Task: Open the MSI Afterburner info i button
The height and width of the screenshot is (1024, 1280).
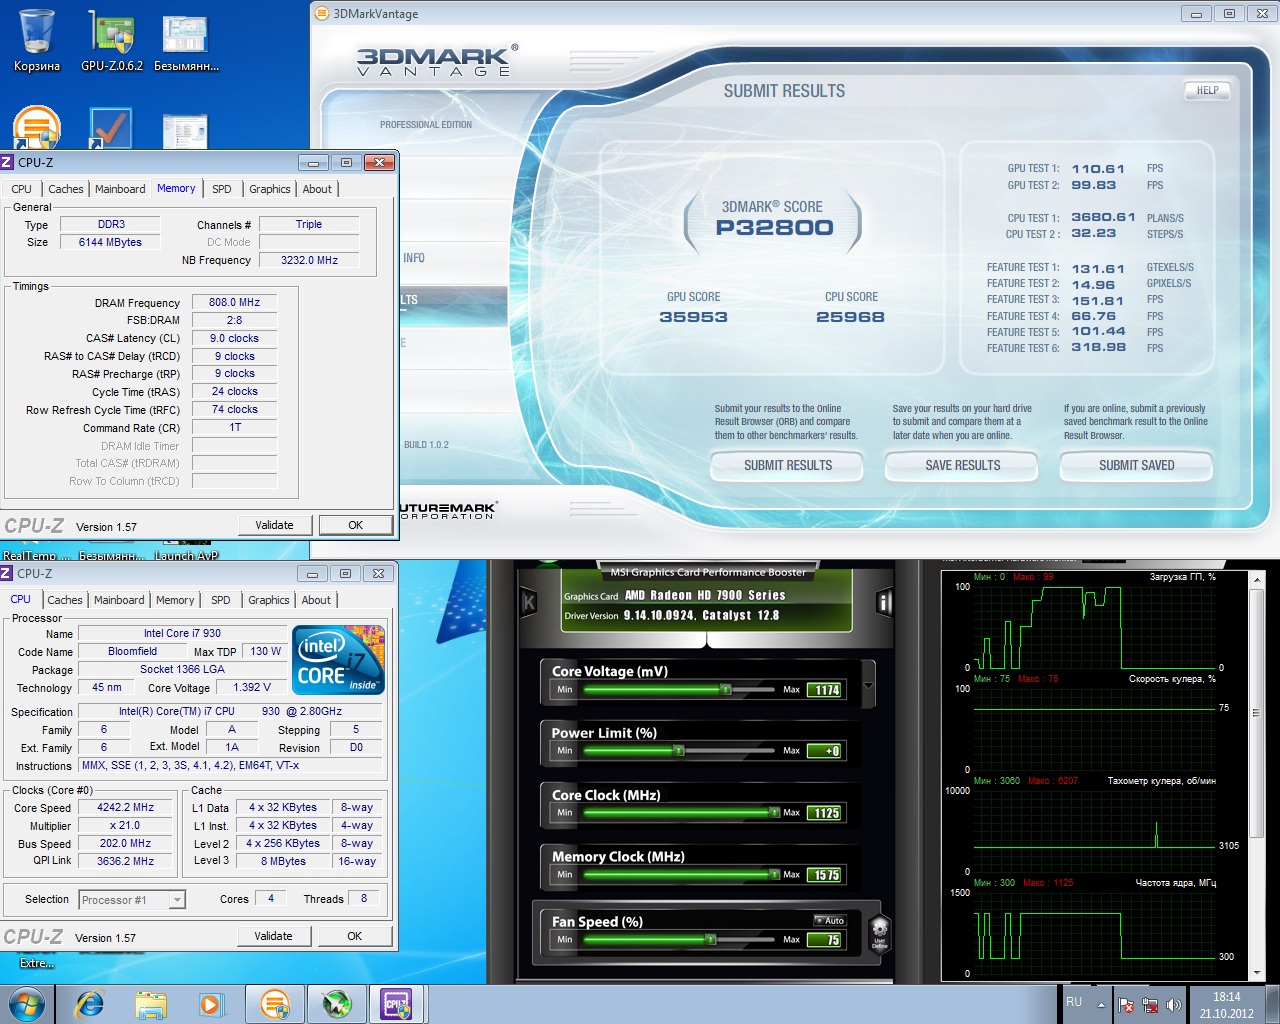Action: (884, 601)
